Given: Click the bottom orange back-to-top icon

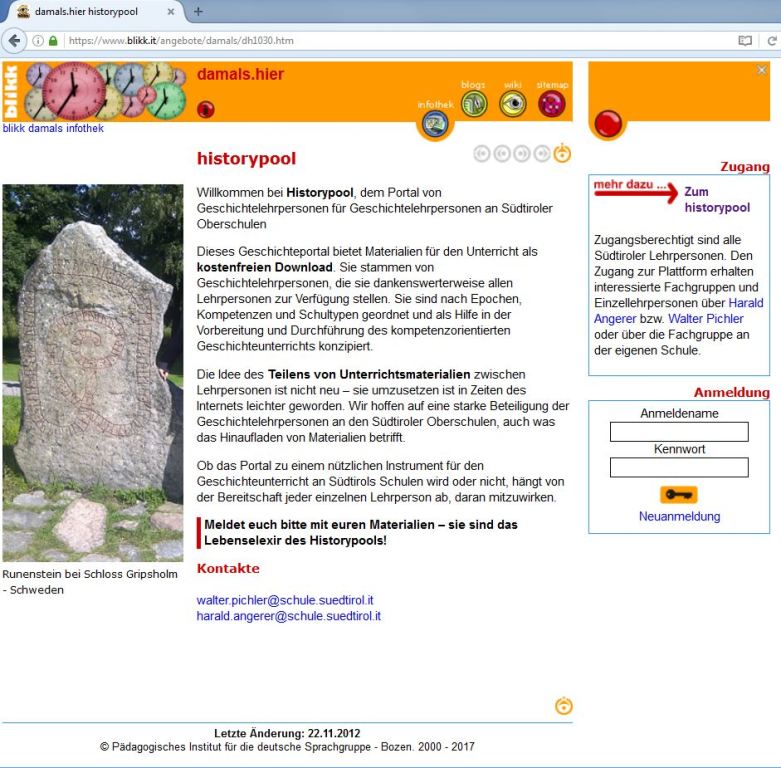Looking at the screenshot, I should (x=564, y=706).
